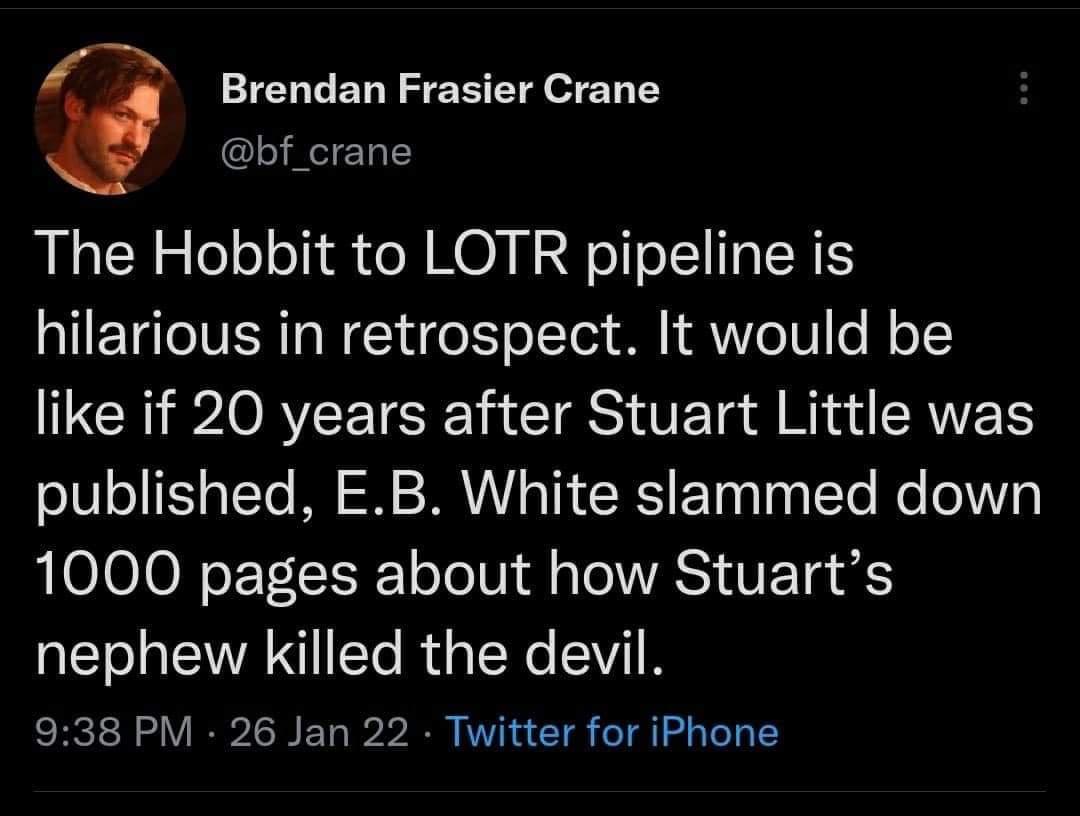Click the word nephew in the tweet
Image resolution: width=1080 pixels, height=816 pixels.
[144, 655]
